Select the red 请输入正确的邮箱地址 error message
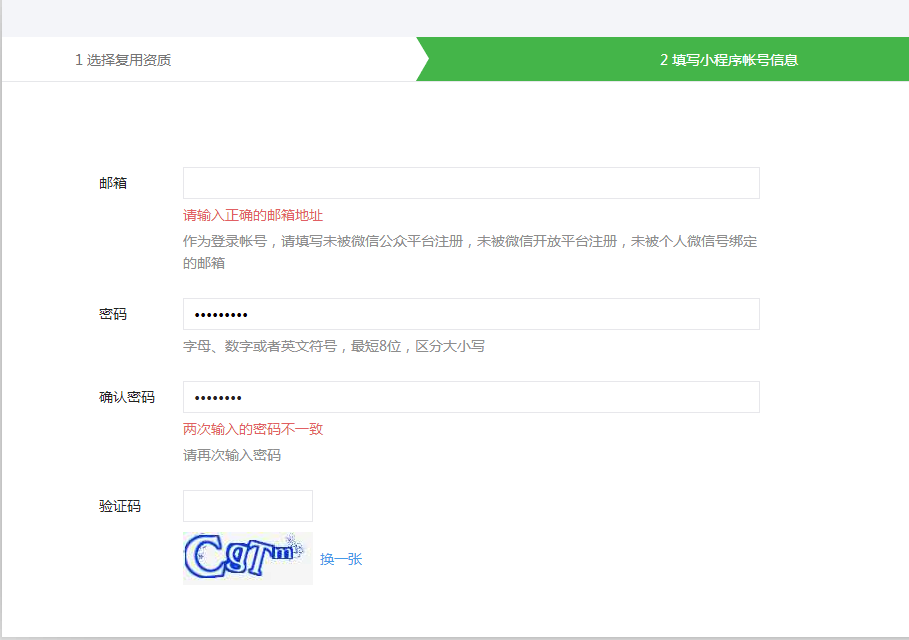The width and height of the screenshot is (909, 640). click(x=253, y=215)
